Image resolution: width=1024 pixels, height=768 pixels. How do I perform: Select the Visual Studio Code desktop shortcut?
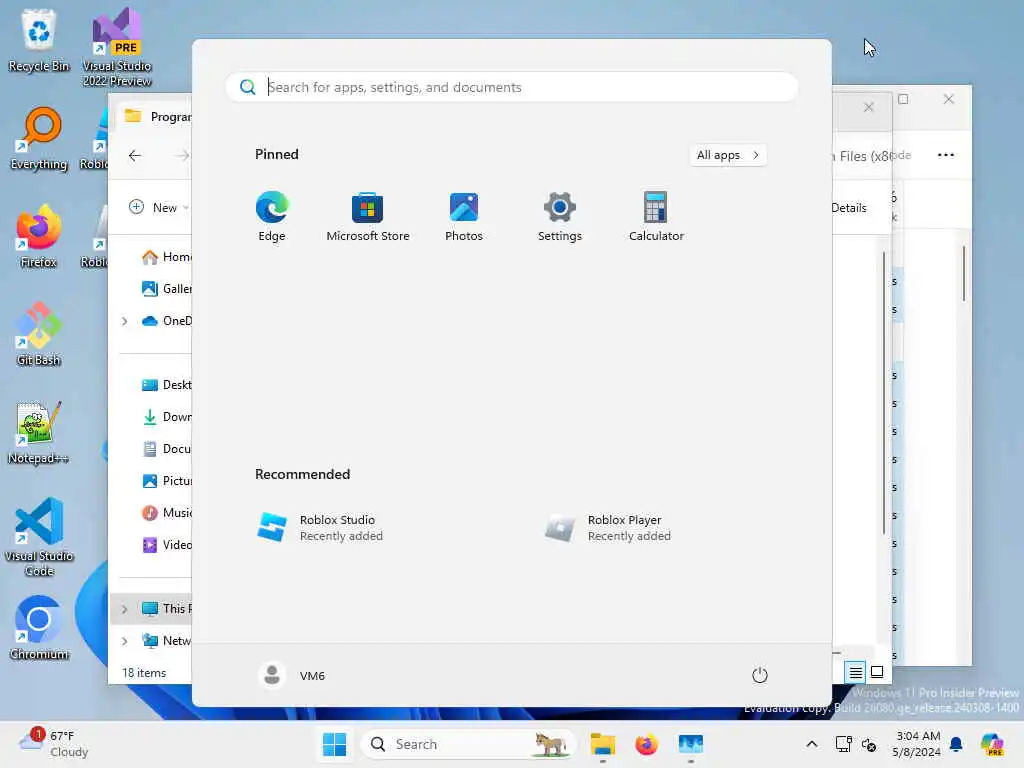tap(39, 537)
